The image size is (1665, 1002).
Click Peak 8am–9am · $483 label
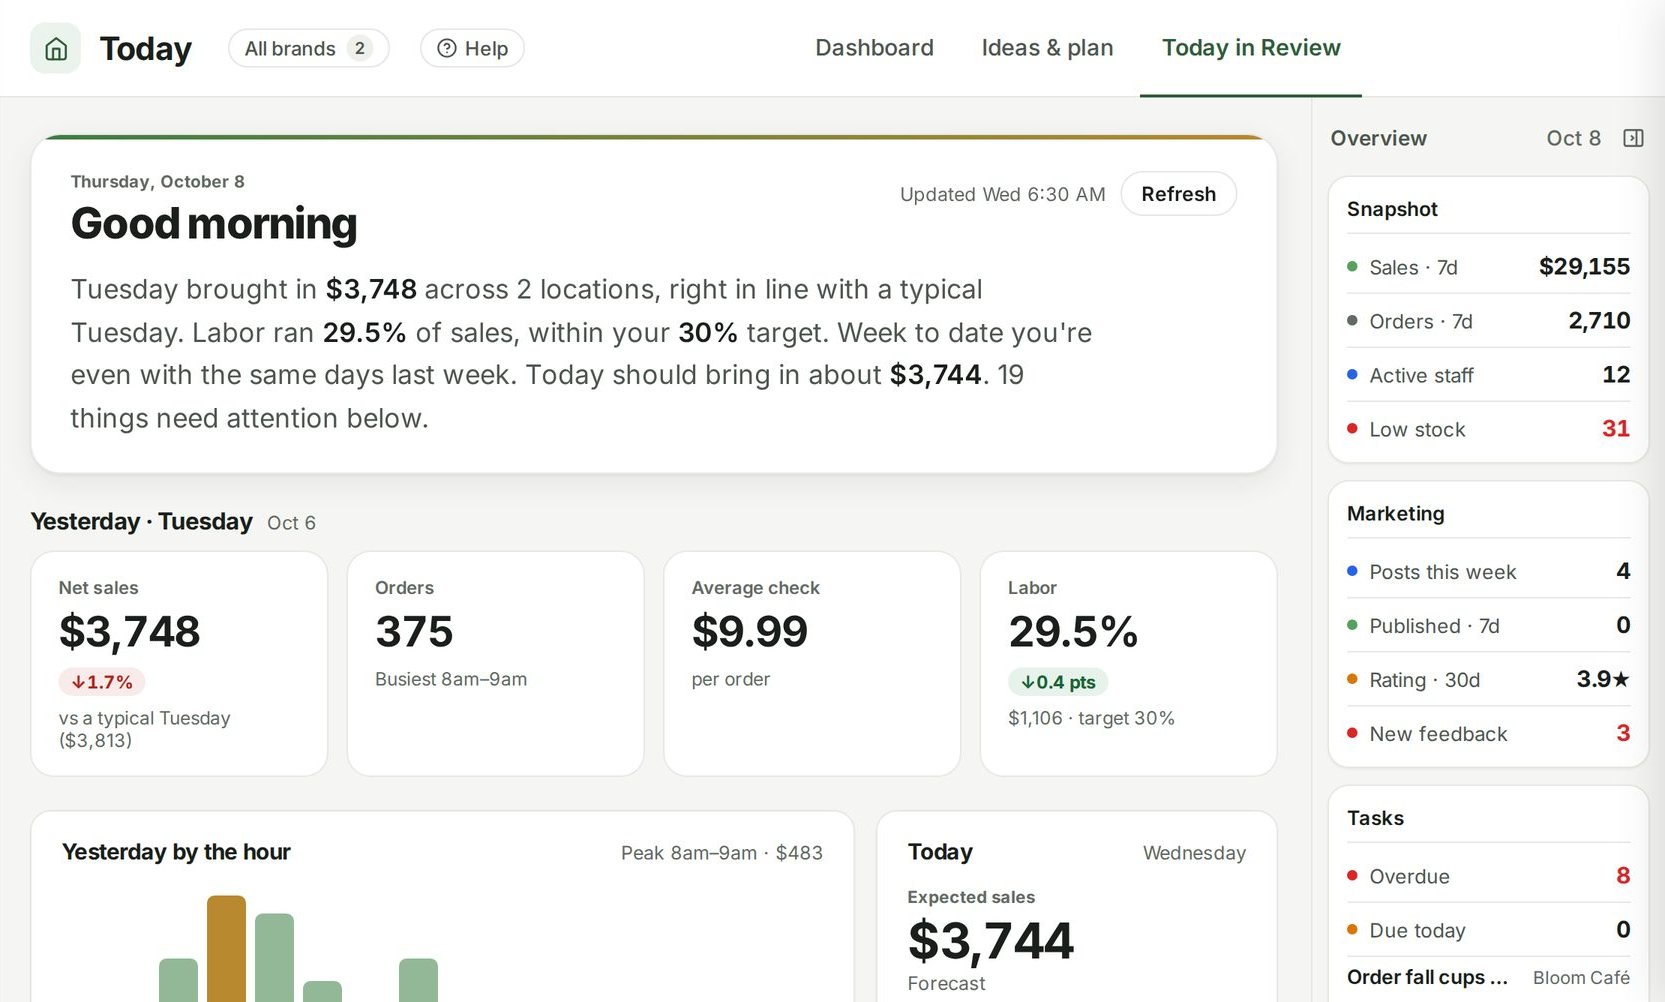[x=722, y=853]
